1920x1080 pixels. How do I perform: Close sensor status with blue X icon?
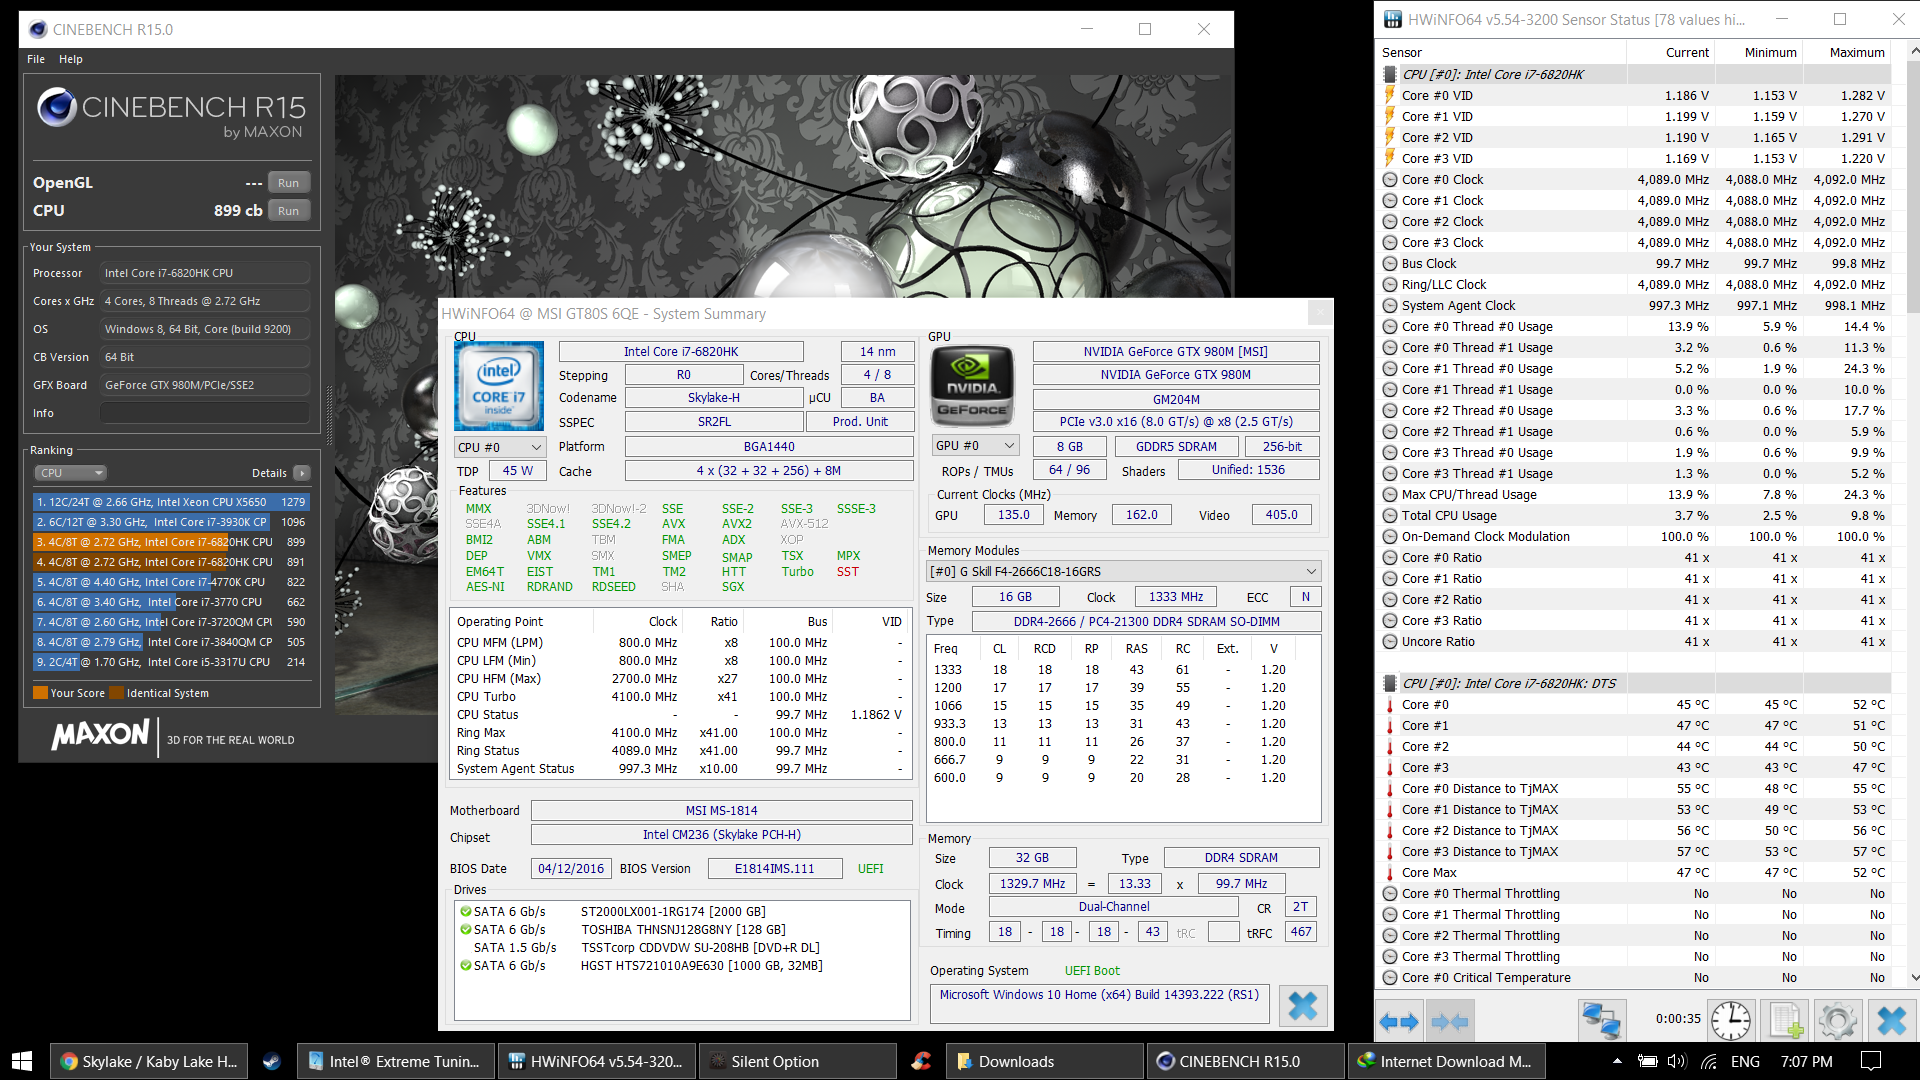[x=1891, y=1022]
